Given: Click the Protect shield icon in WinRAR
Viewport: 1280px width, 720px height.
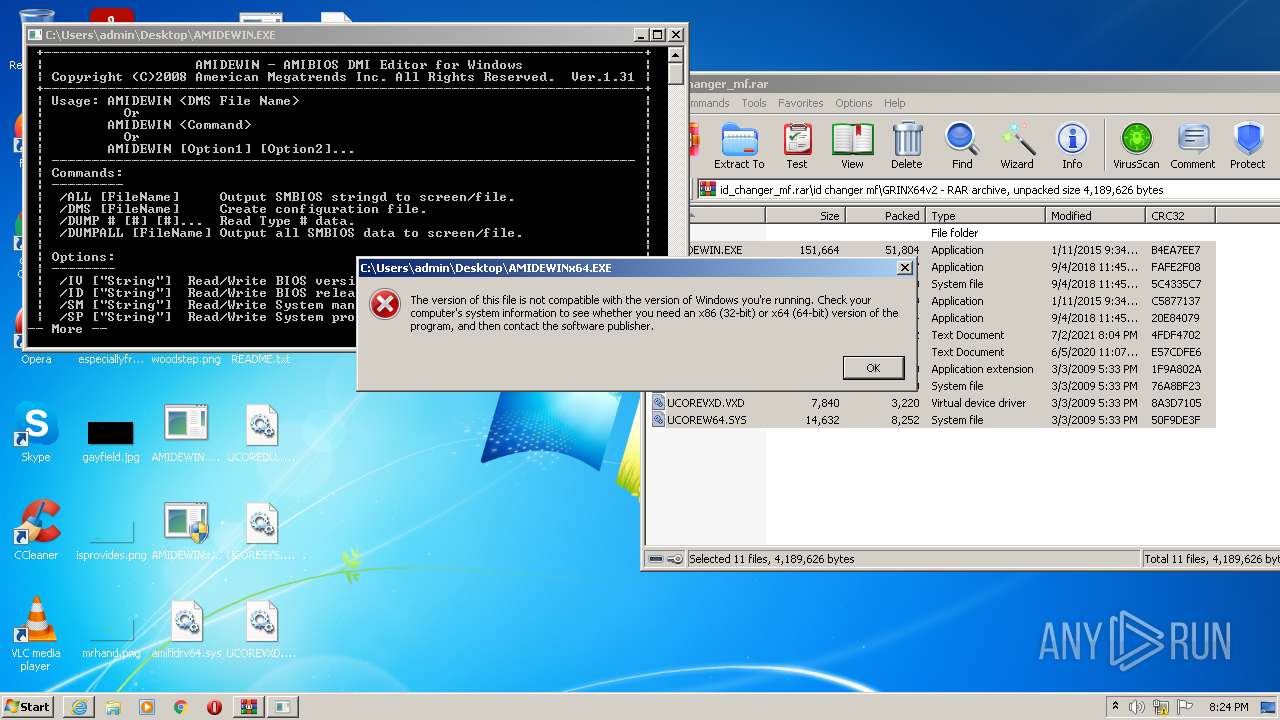Looking at the screenshot, I should 1248,146.
